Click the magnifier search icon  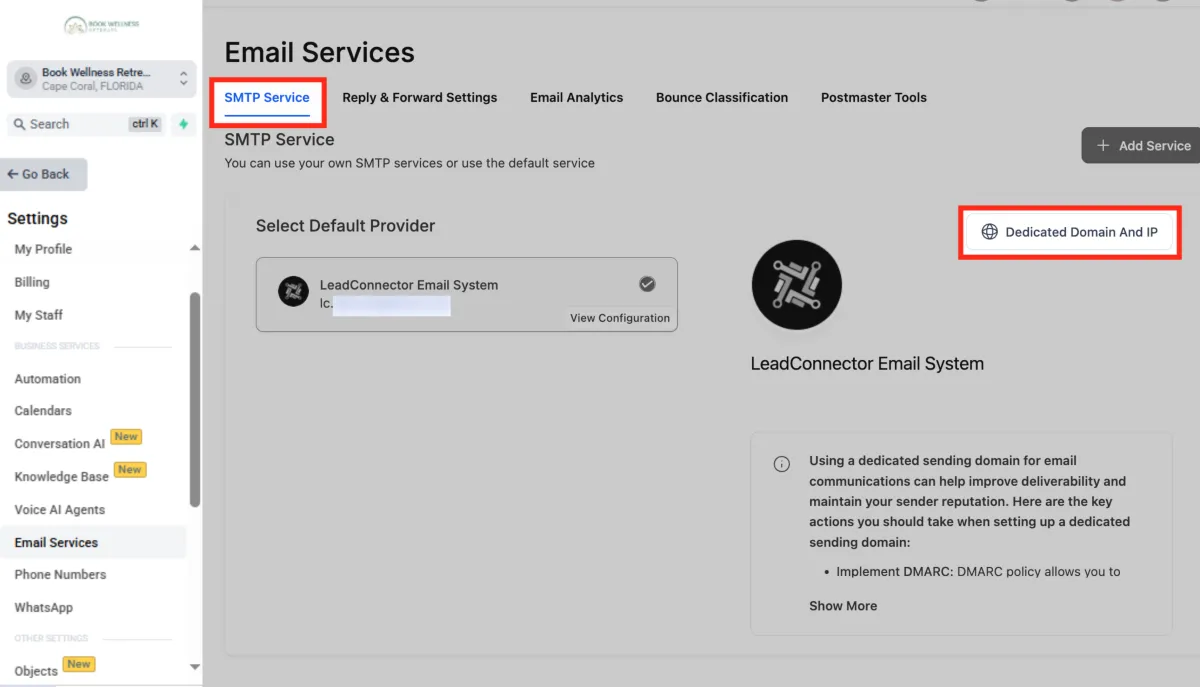tap(19, 124)
